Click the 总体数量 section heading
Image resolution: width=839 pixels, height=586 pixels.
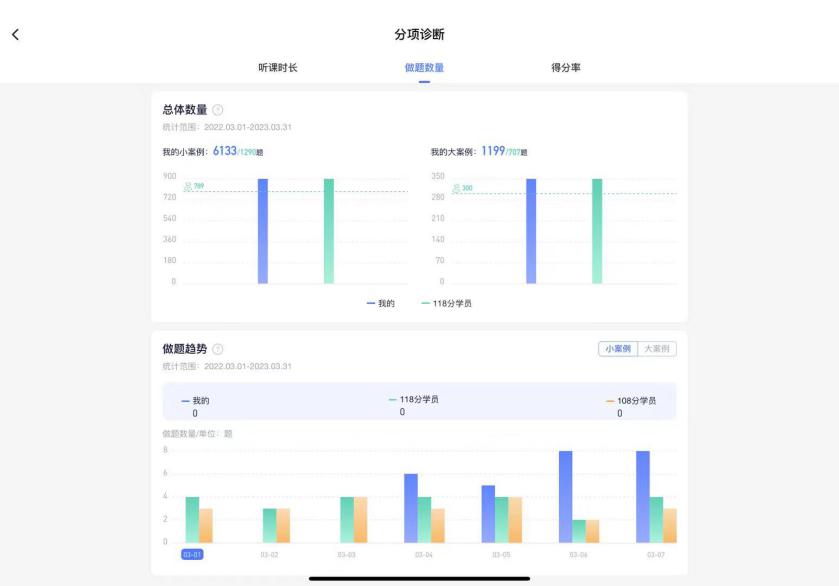pyautogui.click(x=185, y=110)
